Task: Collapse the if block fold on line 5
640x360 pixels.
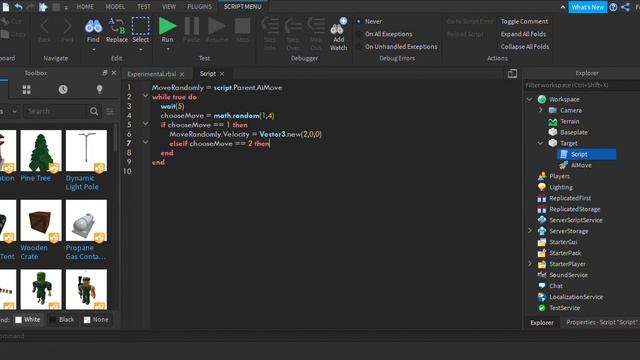Action: click(145, 124)
